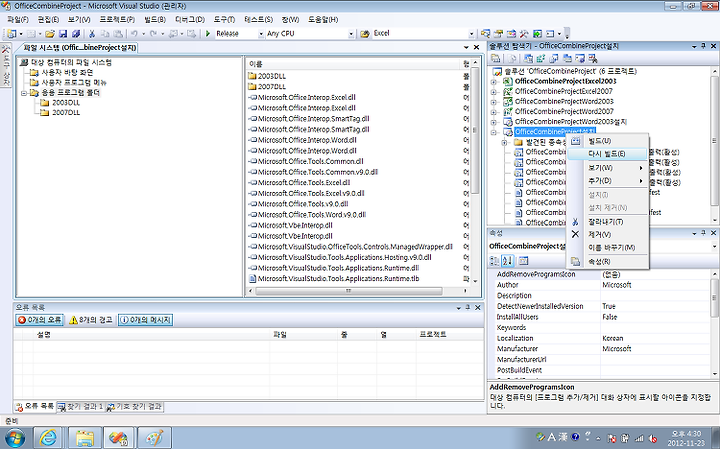
Task: Choose 이름 바꾸기(M) in context menu
Action: [607, 247]
